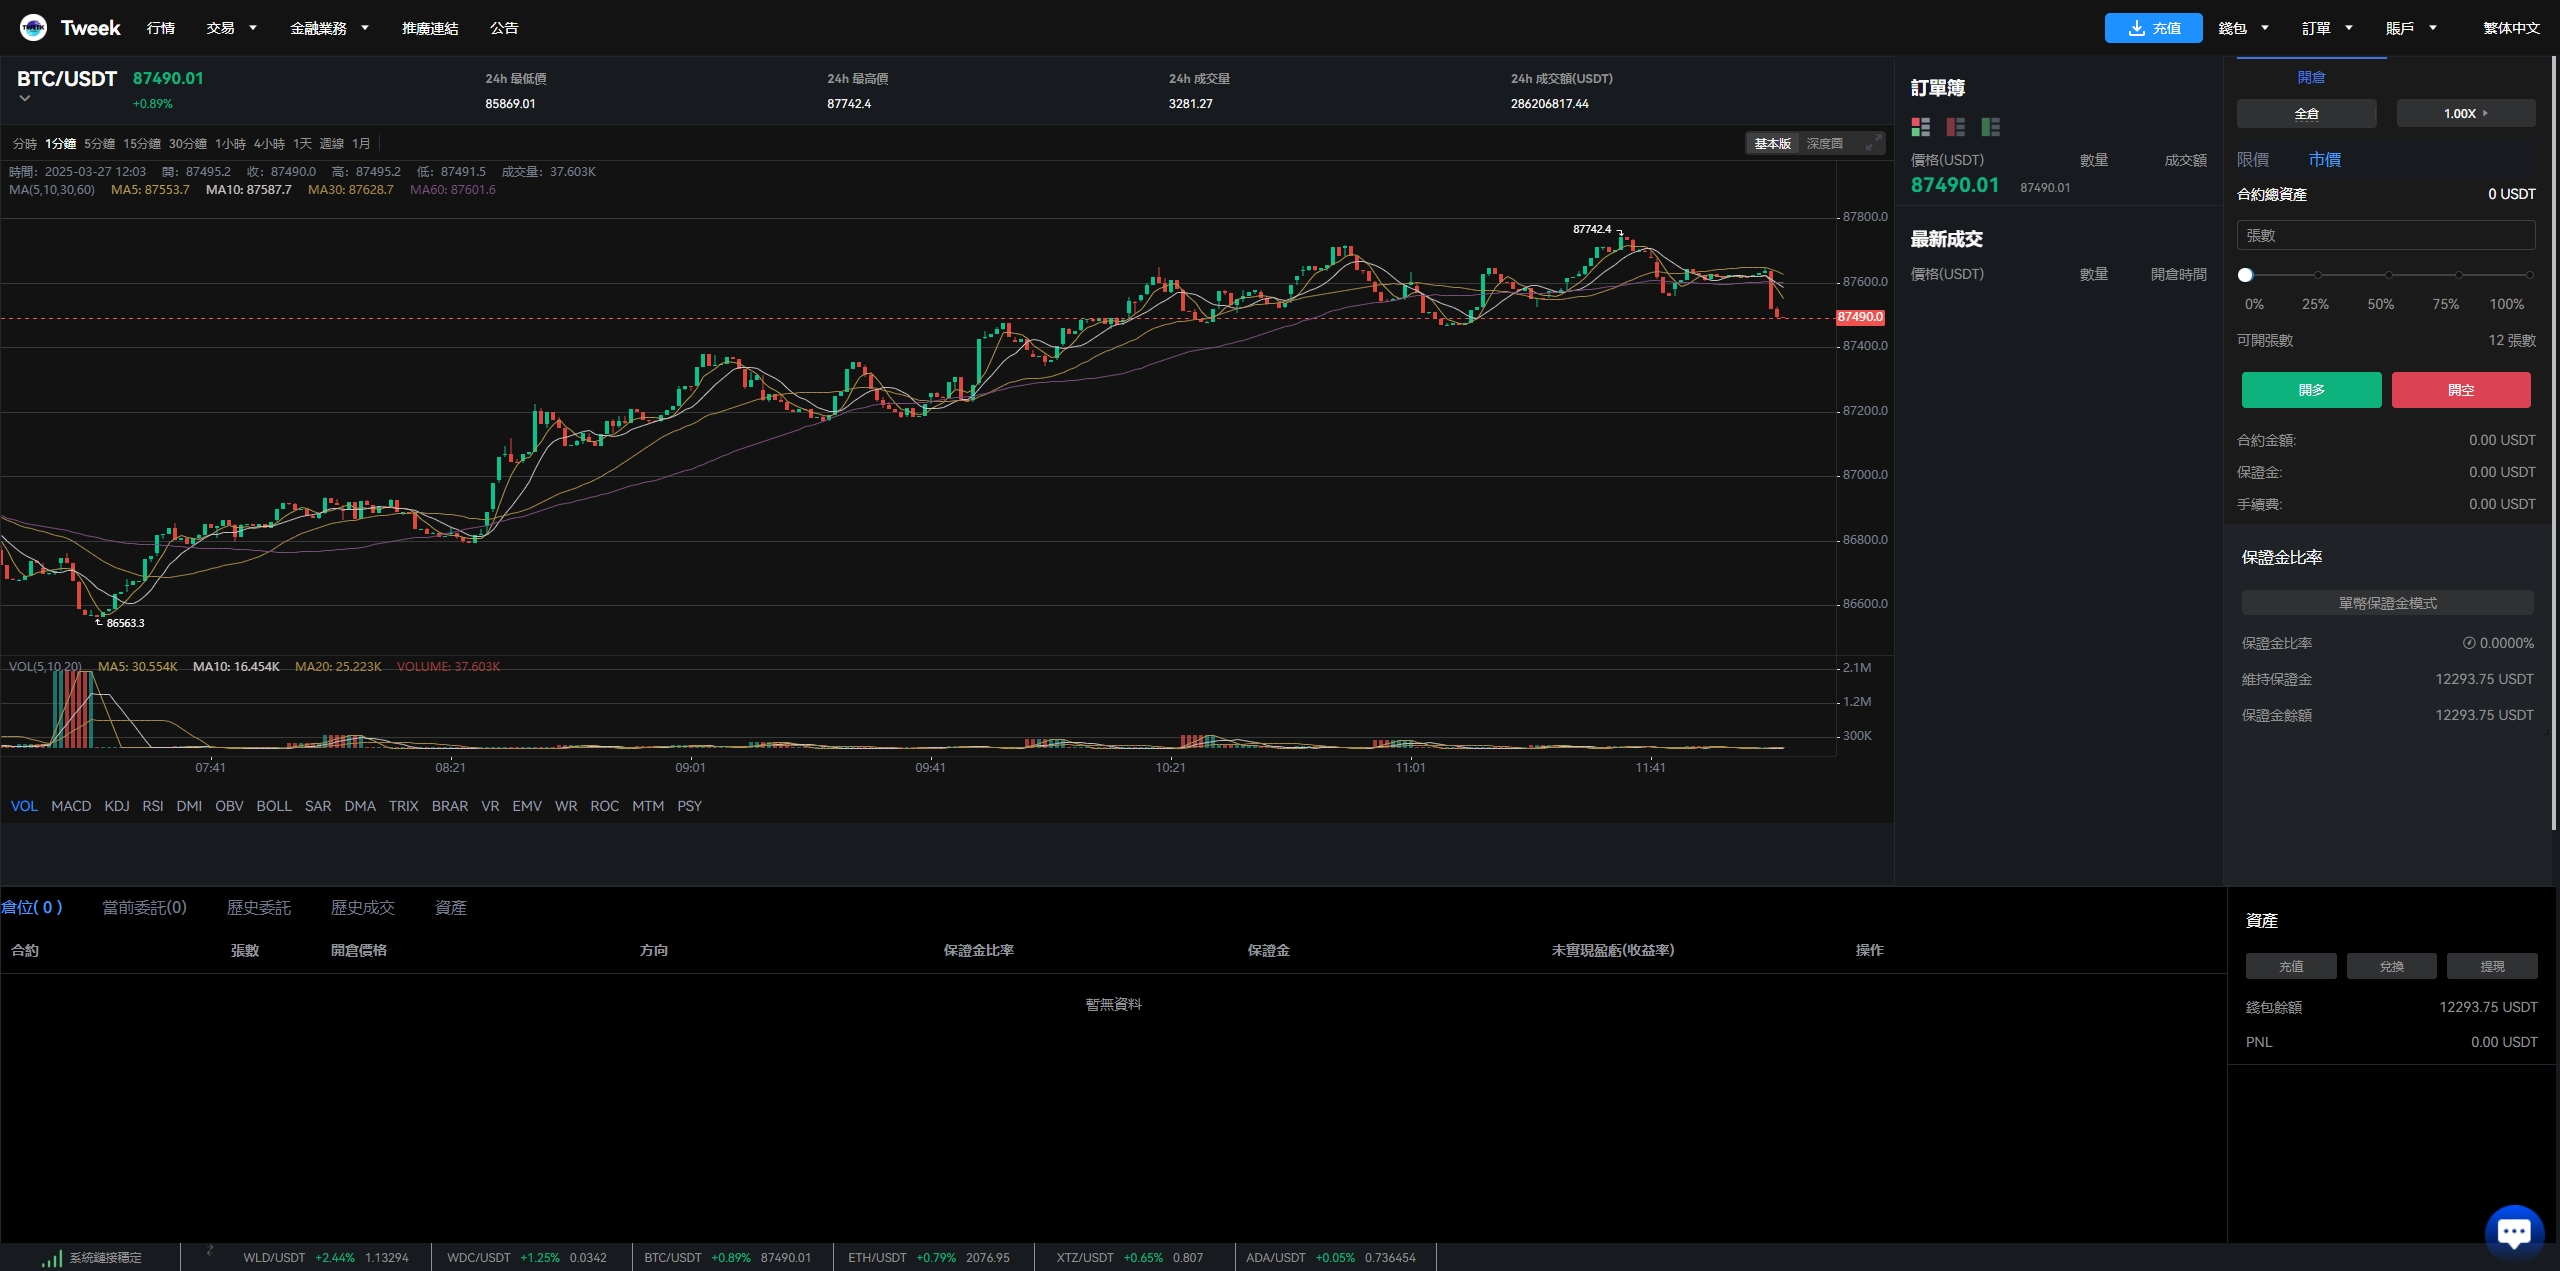Select the 5分鐘 chart interval
Screen dimensions: 2560x1271
pos(99,144)
